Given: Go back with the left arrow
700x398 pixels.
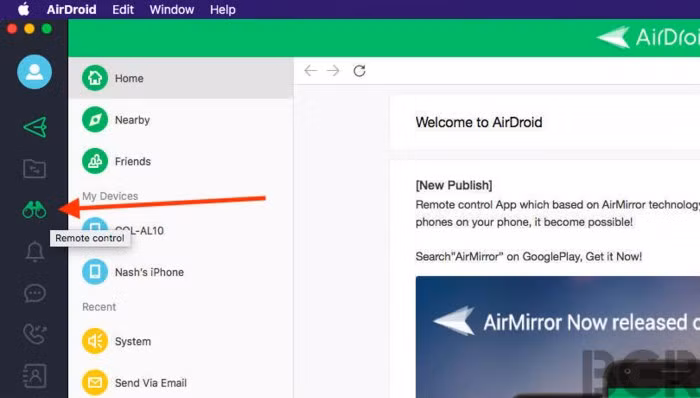Looking at the screenshot, I should (x=310, y=70).
